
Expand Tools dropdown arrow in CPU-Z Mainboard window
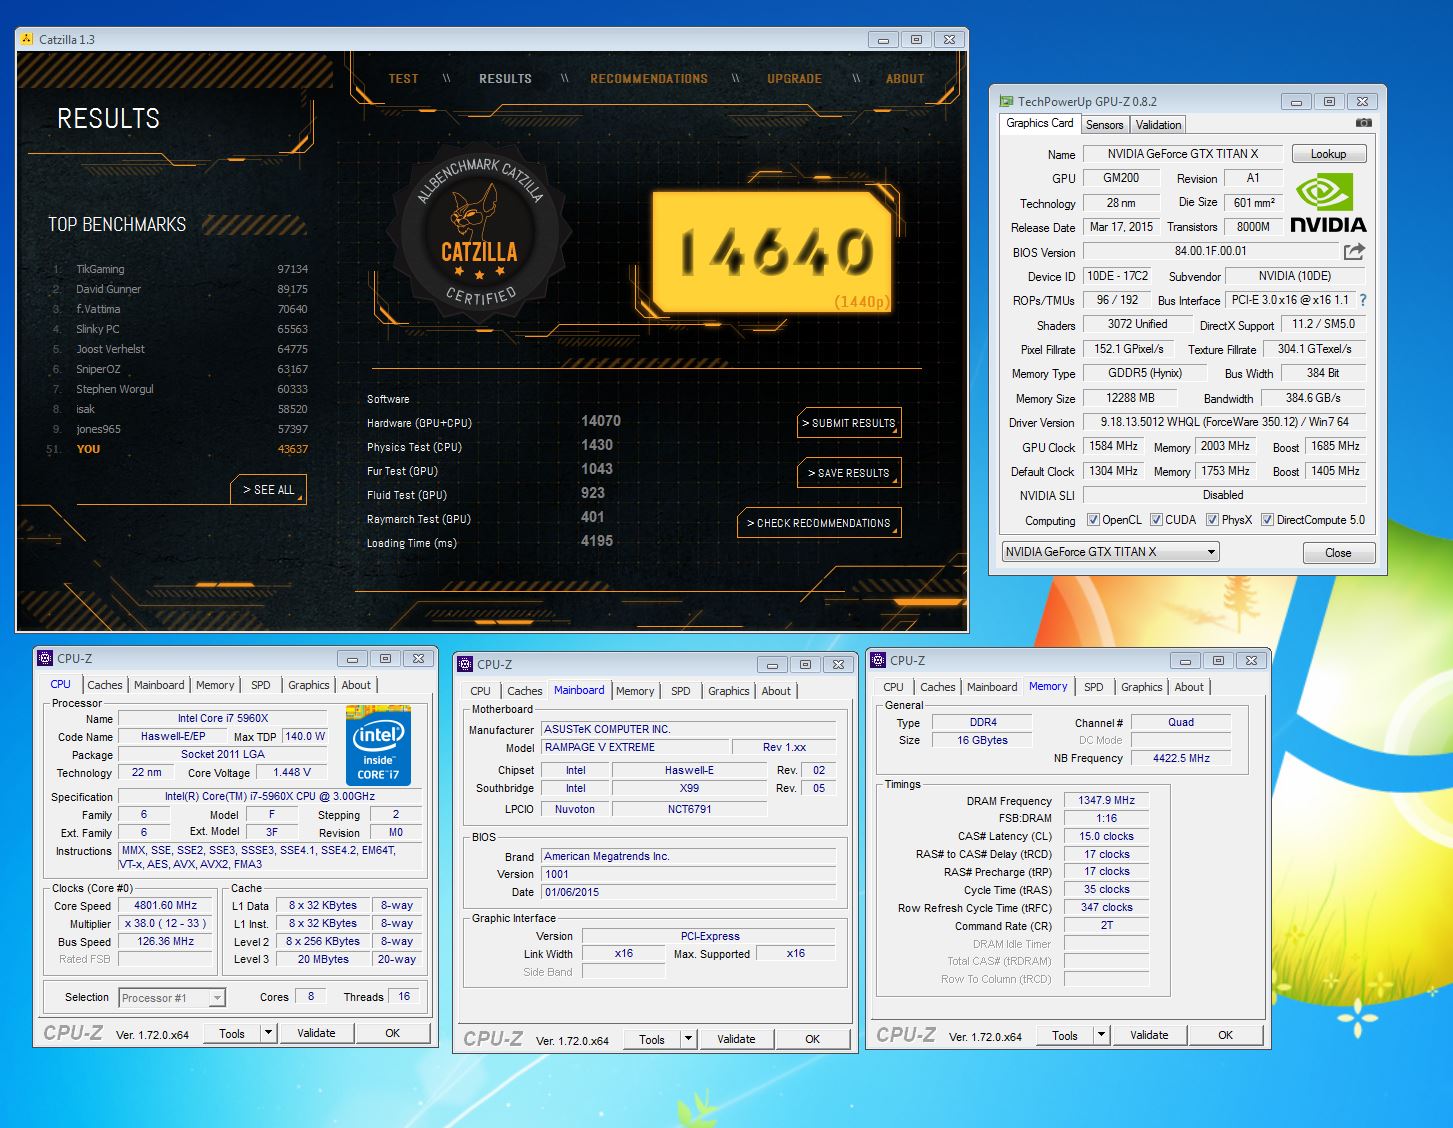click(x=688, y=1039)
